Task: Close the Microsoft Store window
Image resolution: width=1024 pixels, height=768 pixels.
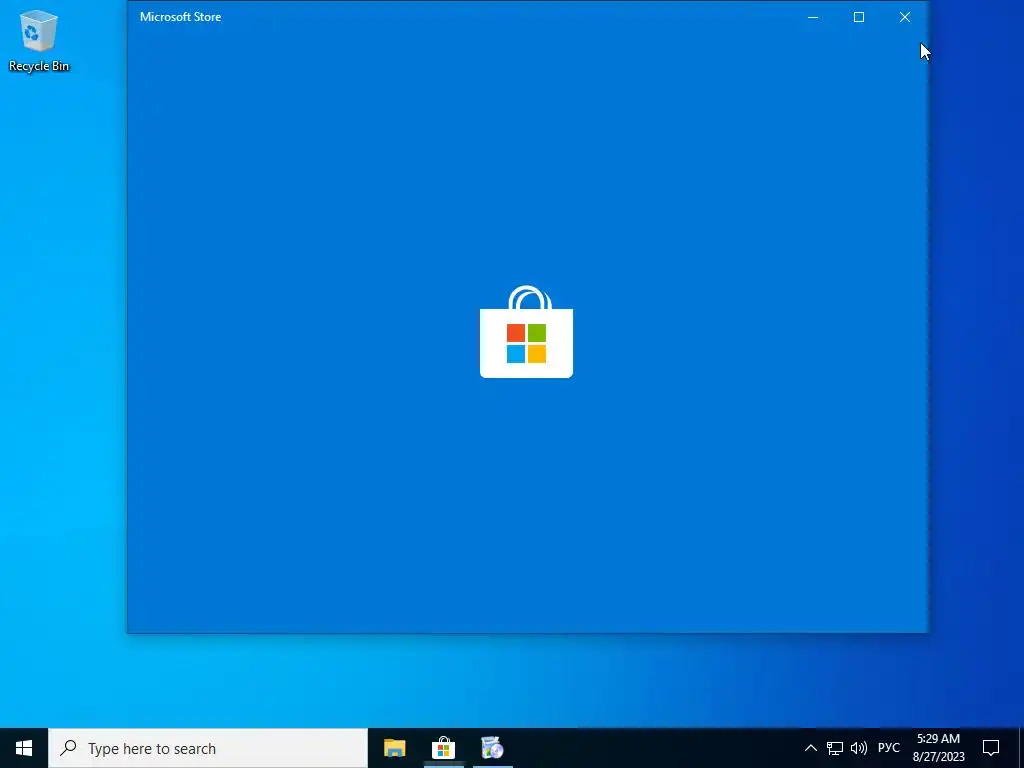Action: pos(904,17)
